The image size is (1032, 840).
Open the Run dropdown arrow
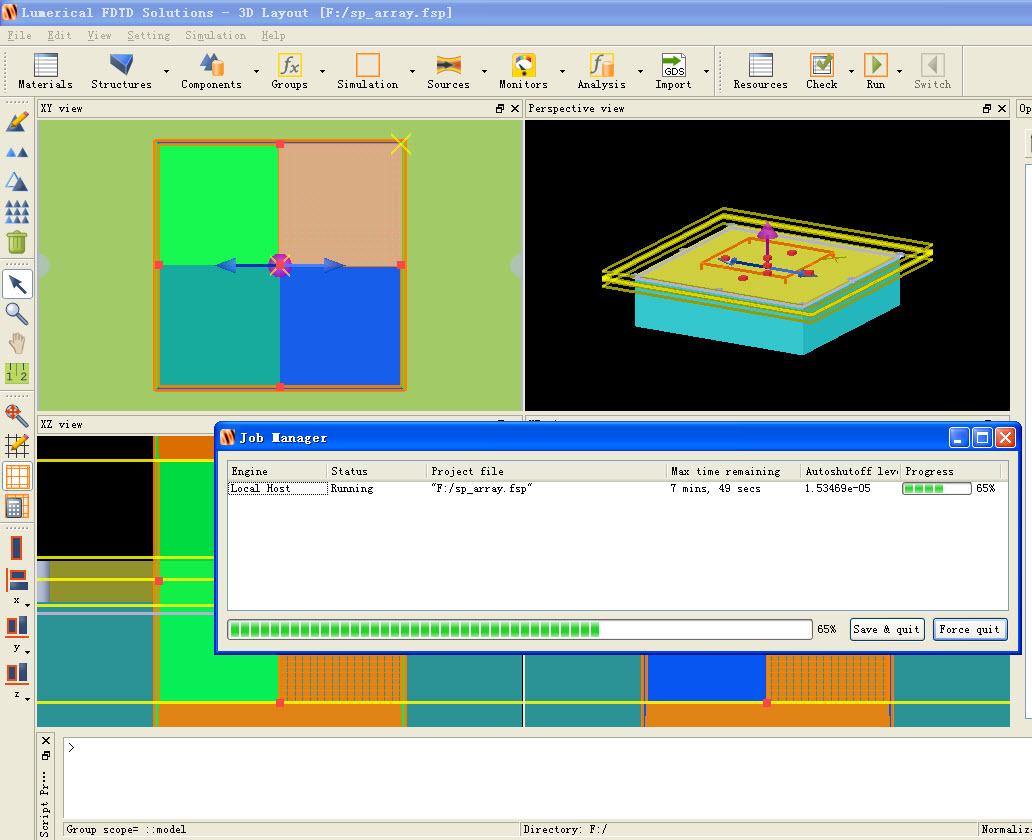tap(900, 71)
